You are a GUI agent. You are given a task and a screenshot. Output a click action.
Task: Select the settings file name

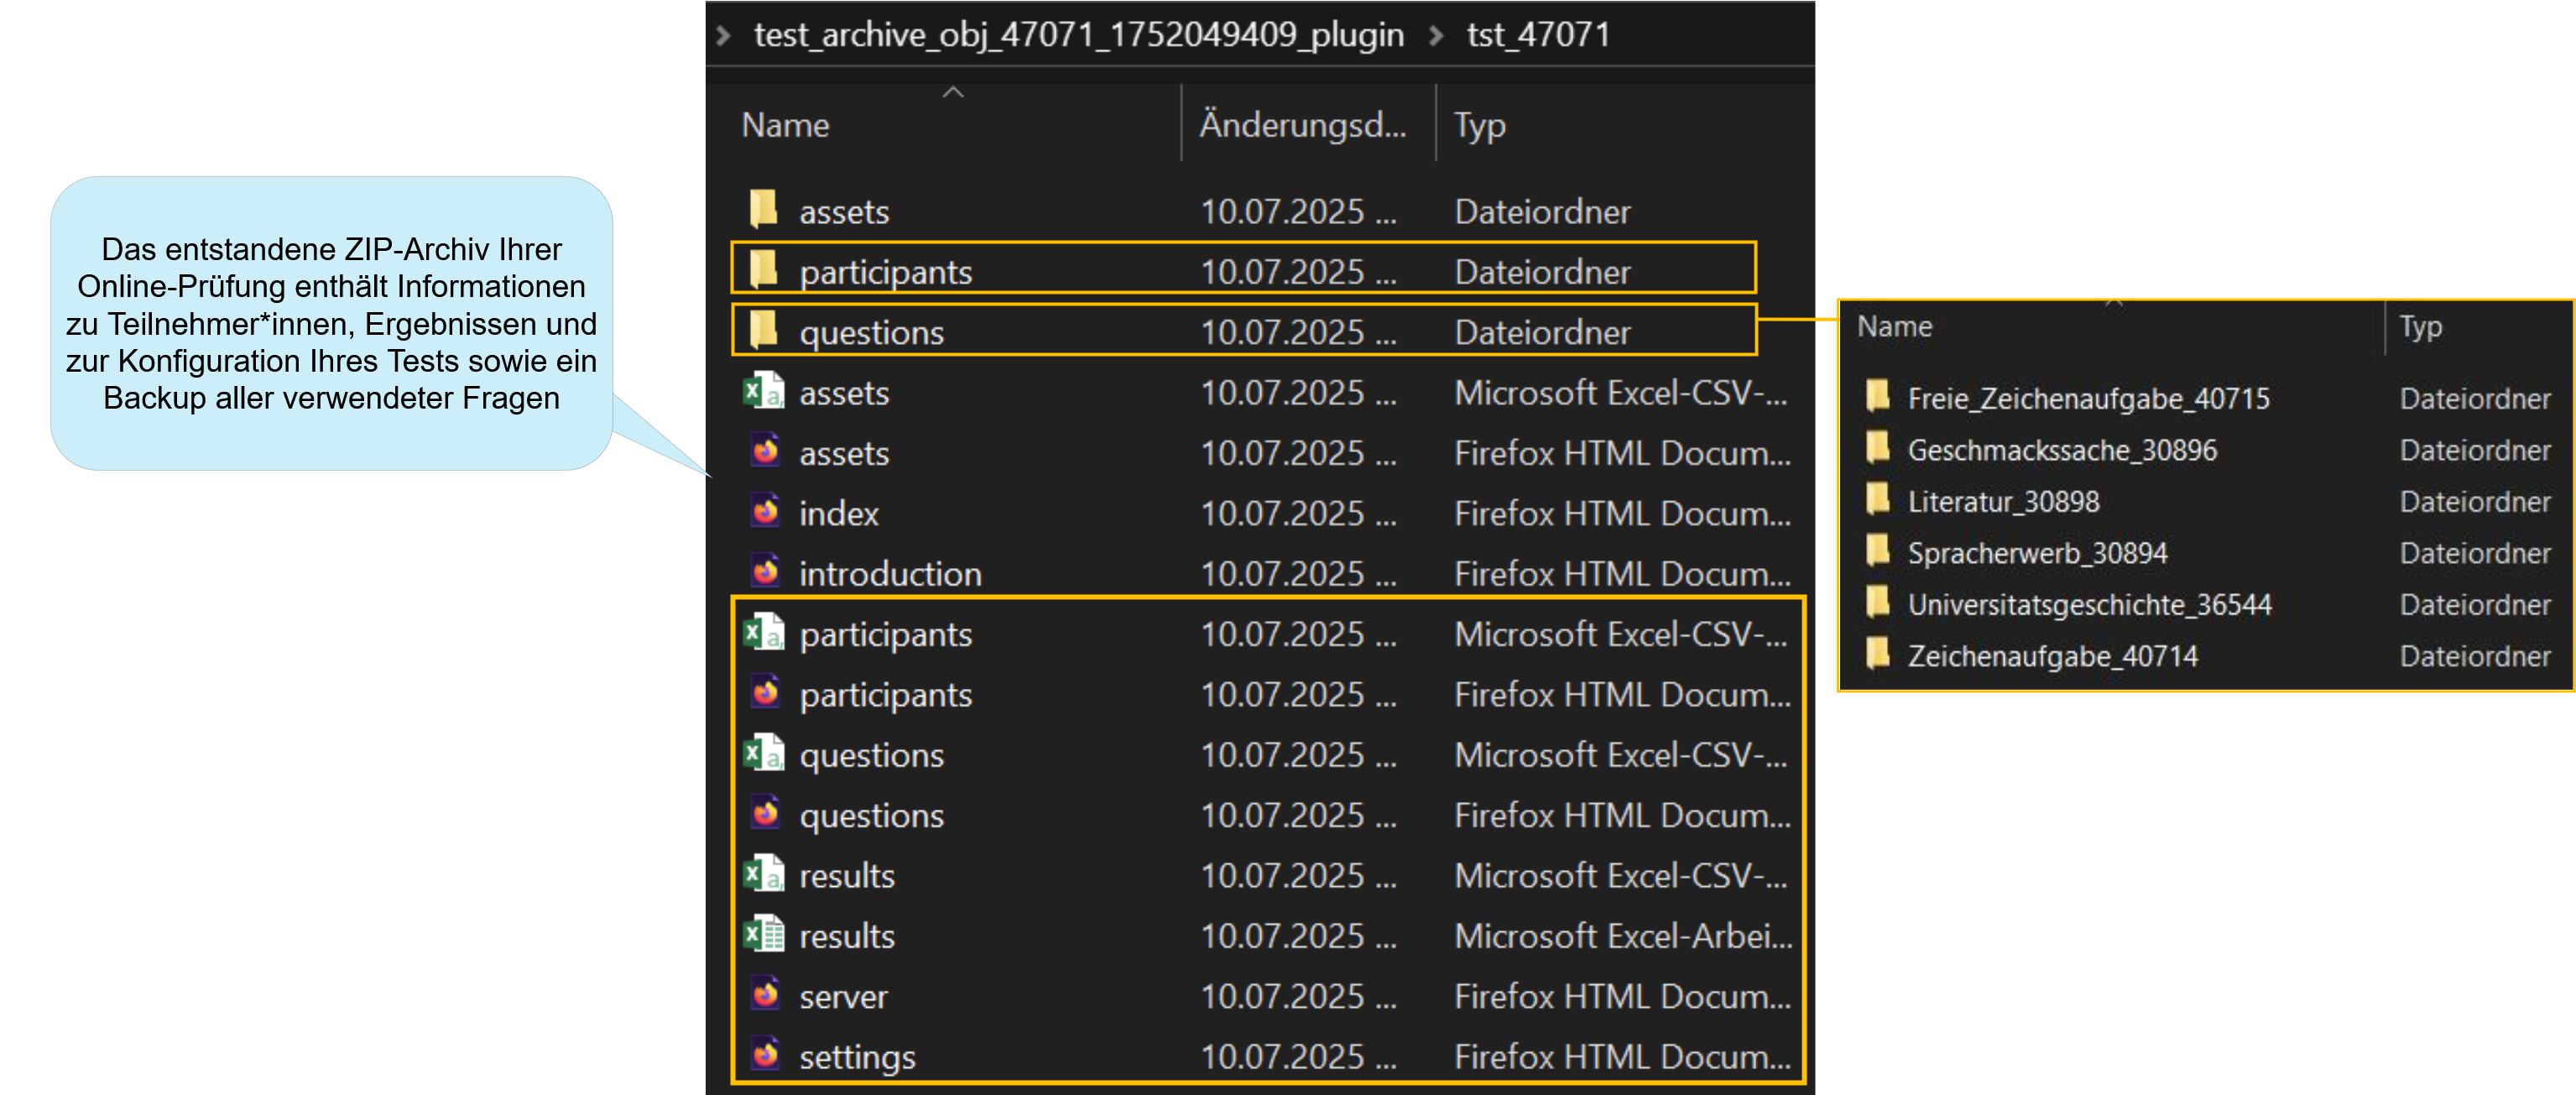click(857, 1058)
